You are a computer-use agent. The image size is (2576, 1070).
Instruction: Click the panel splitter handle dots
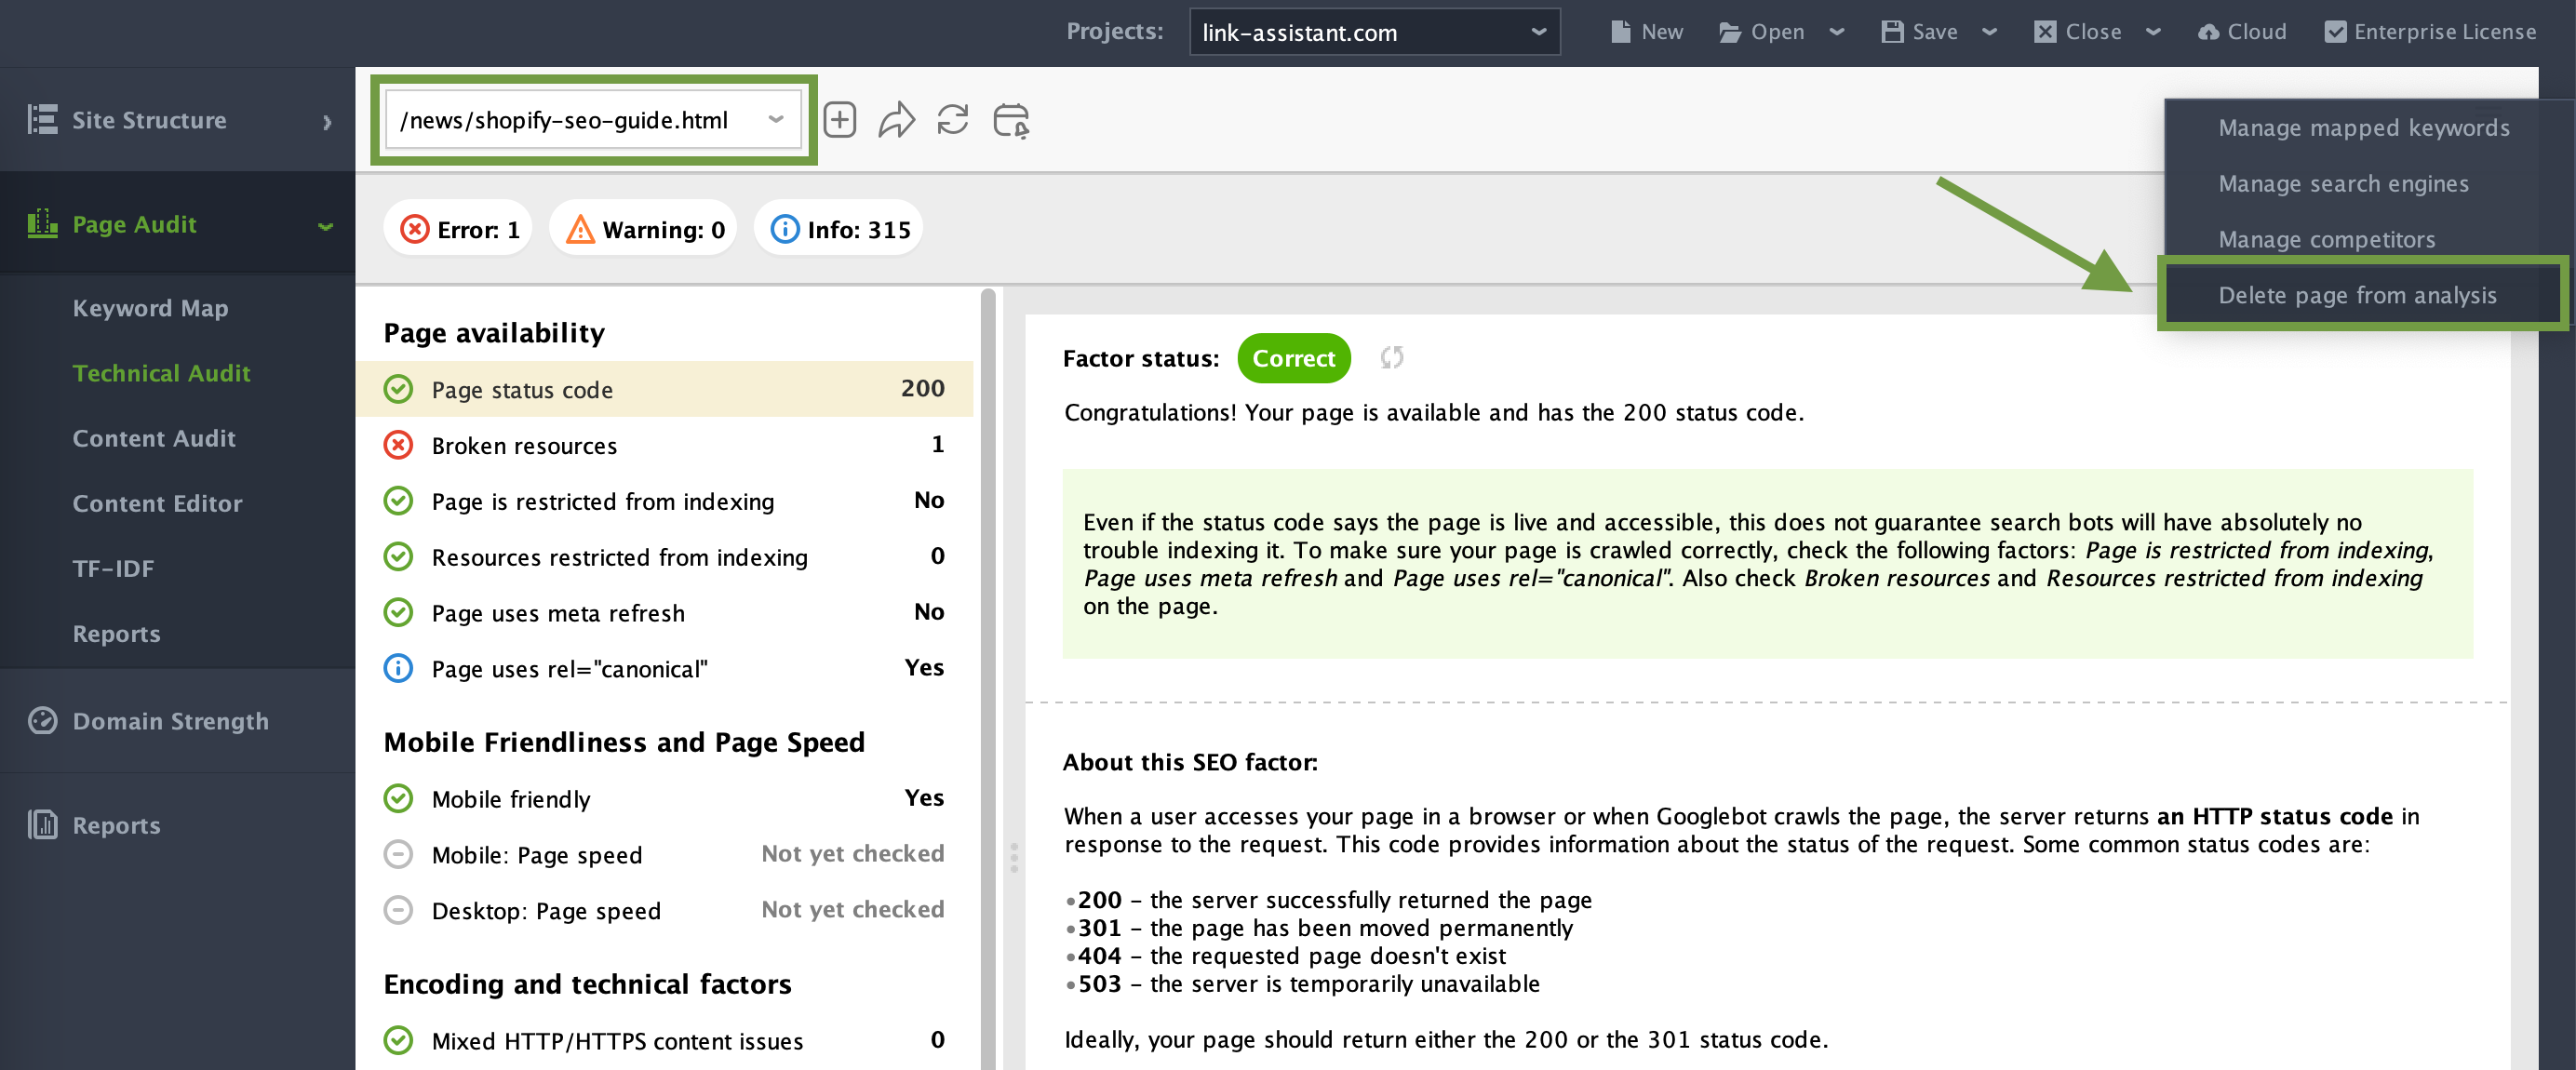(1013, 857)
